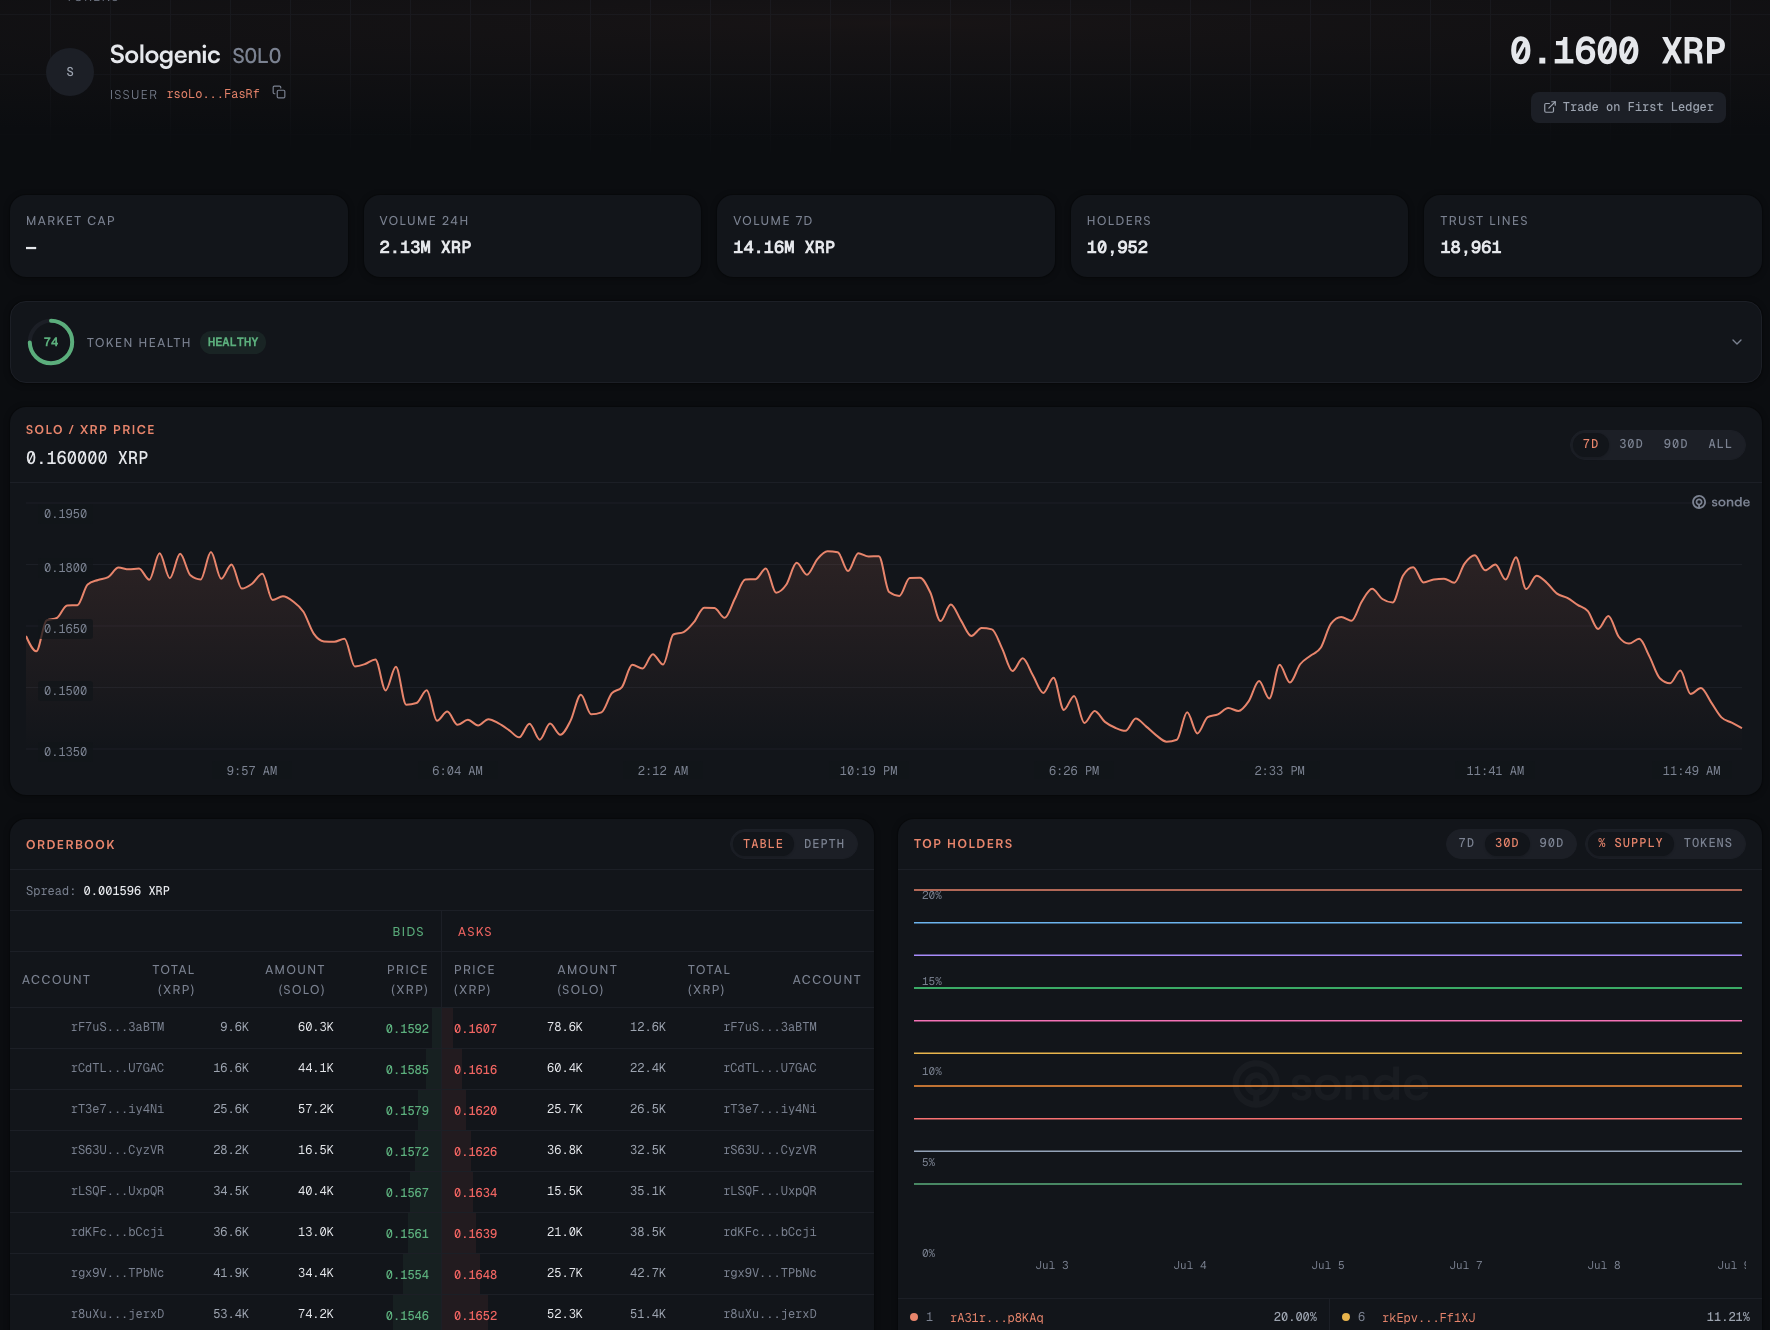Click ask account rdKFc...bCcji
1770x1330 pixels.
click(x=770, y=1232)
